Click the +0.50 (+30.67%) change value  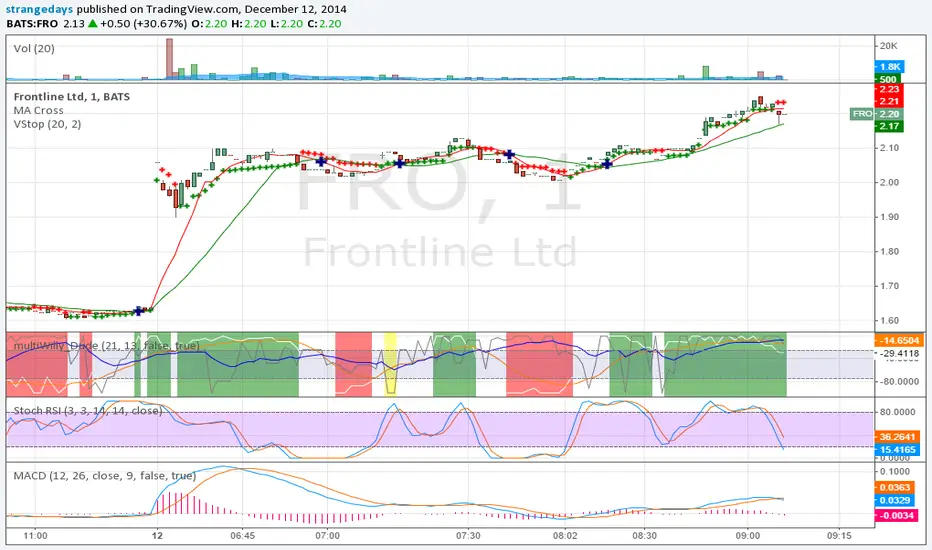point(143,24)
